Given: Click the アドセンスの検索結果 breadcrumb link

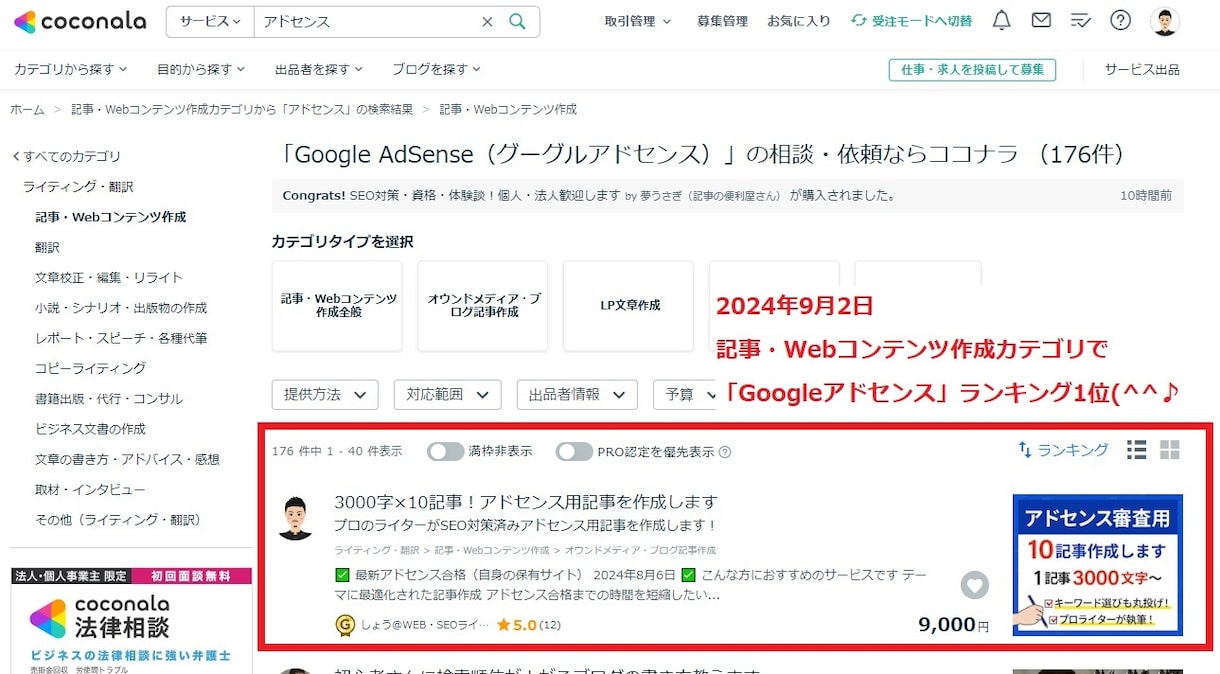Looking at the screenshot, I should (242, 109).
